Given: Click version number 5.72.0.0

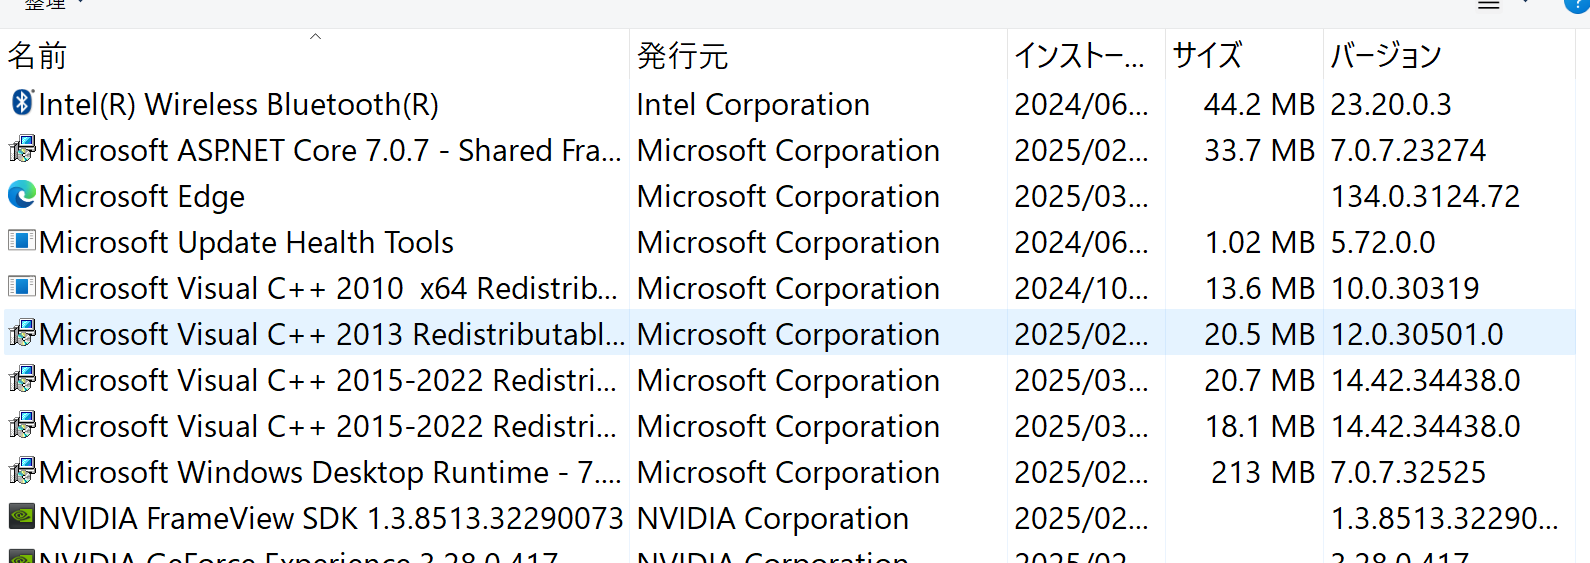Looking at the screenshot, I should click(x=1383, y=242).
